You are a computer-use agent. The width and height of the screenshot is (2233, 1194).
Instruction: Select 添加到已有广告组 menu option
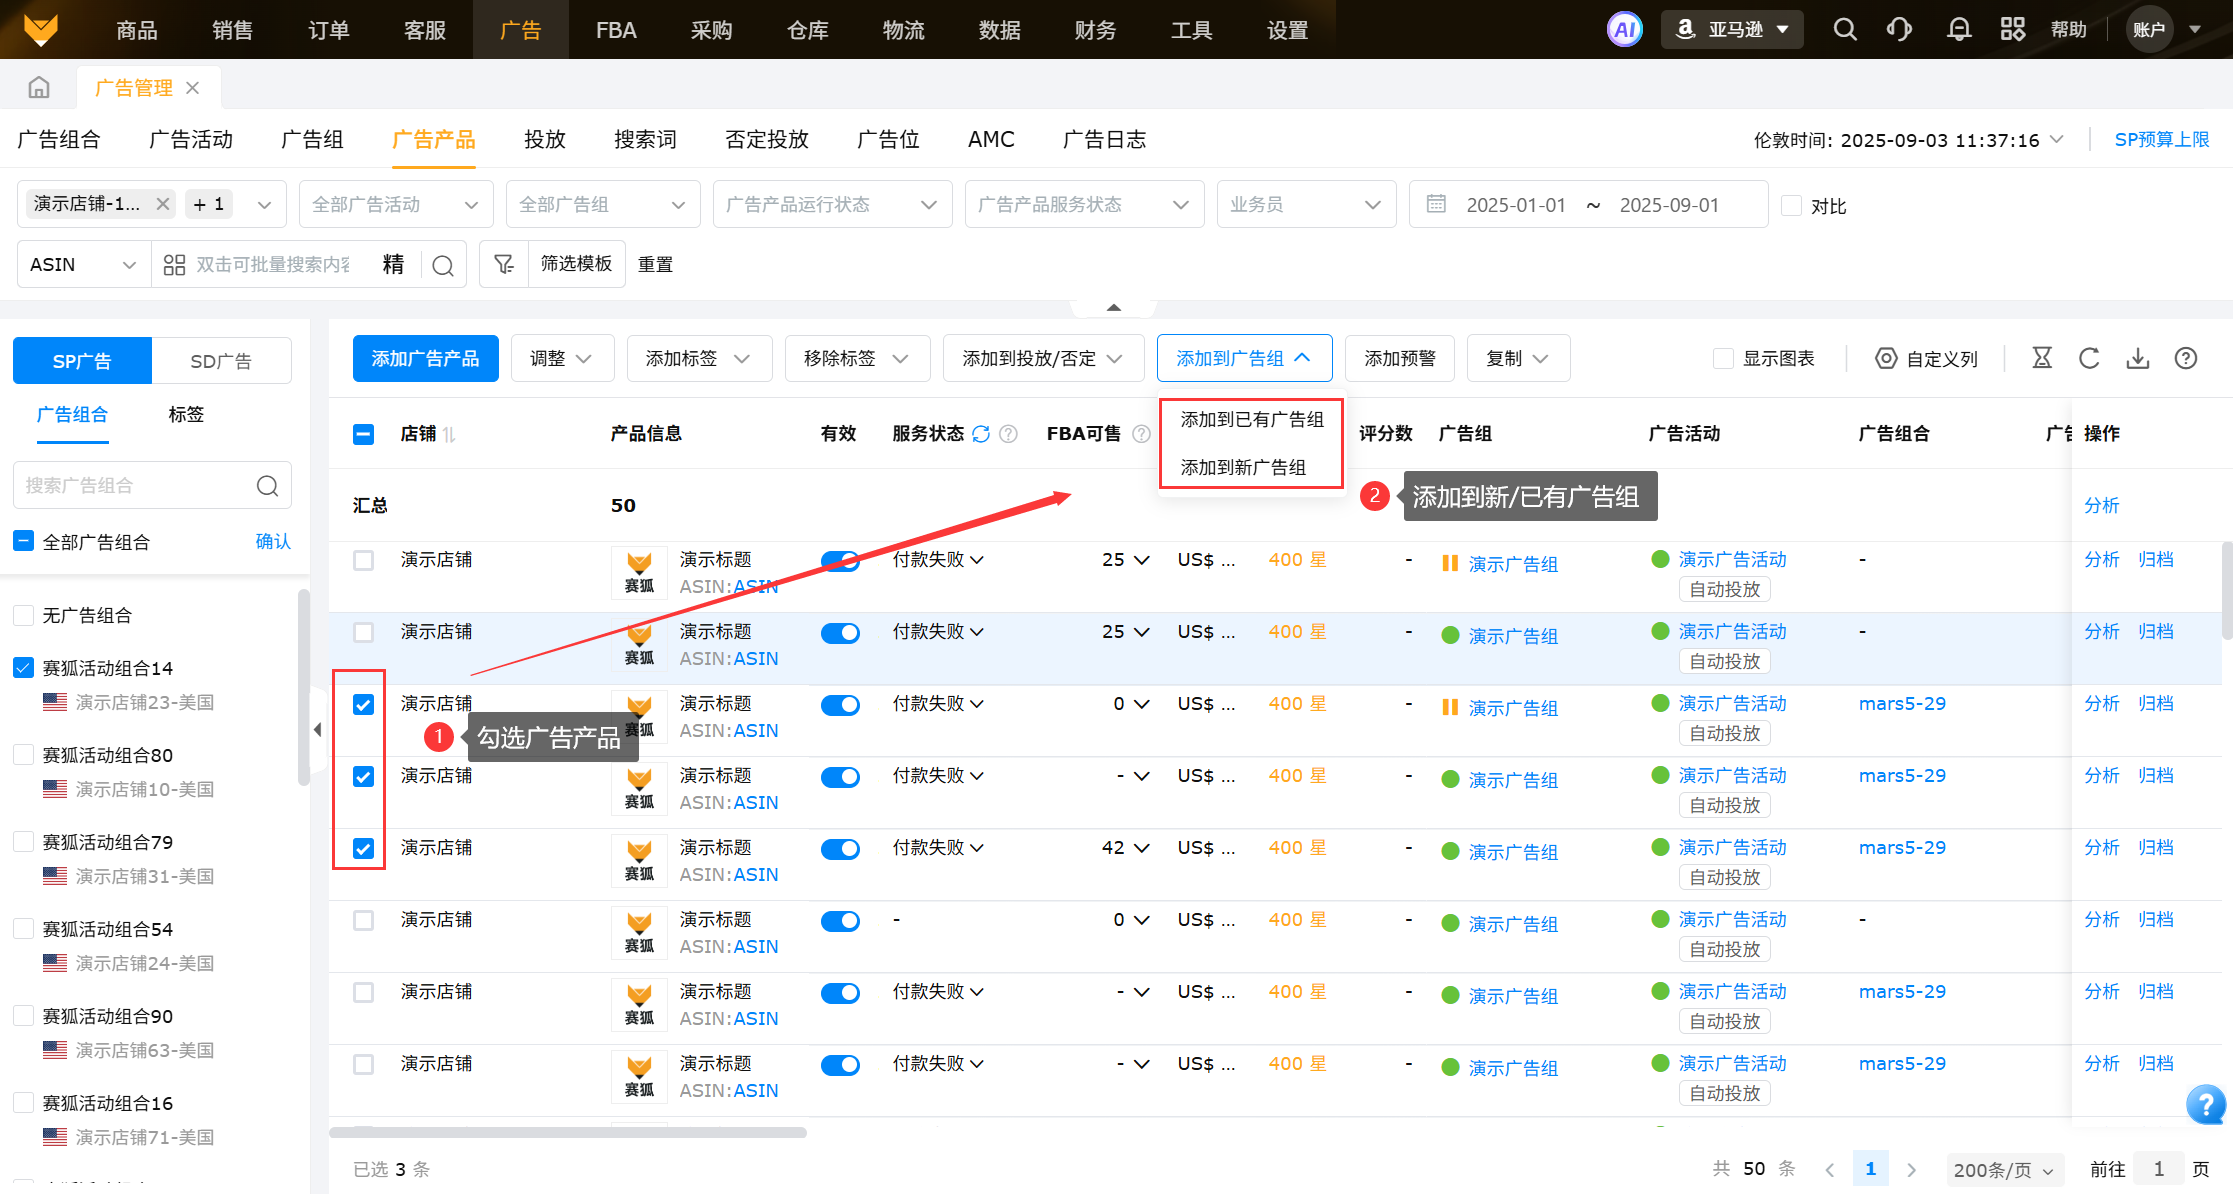(1251, 419)
